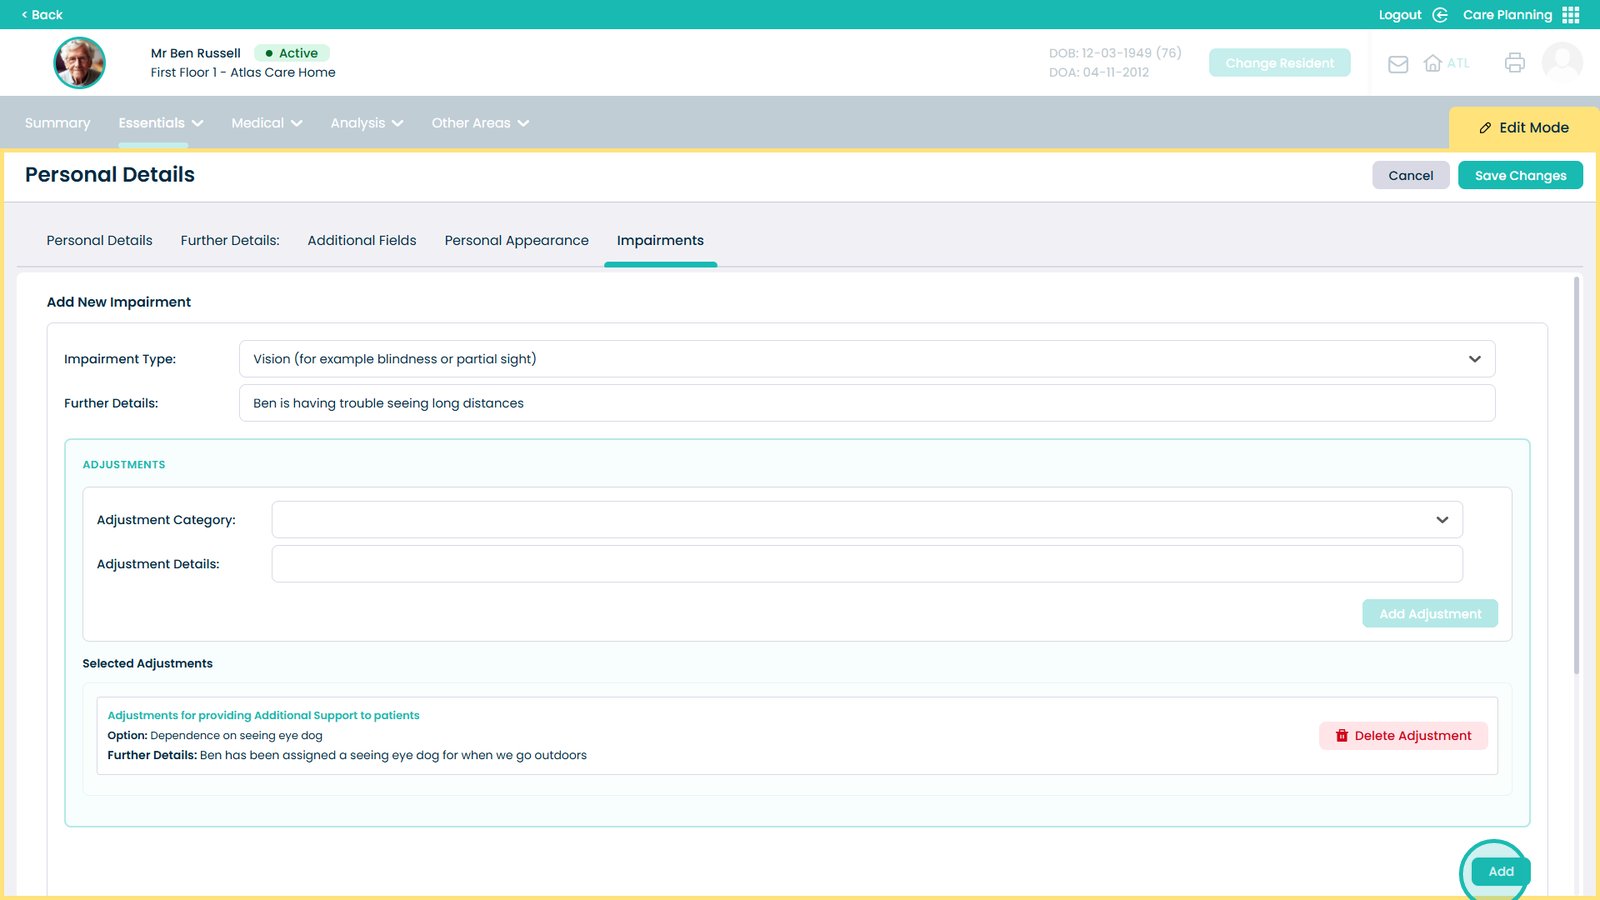Click the home ATL icon
Image resolution: width=1600 pixels, height=900 pixels.
pos(1433,63)
